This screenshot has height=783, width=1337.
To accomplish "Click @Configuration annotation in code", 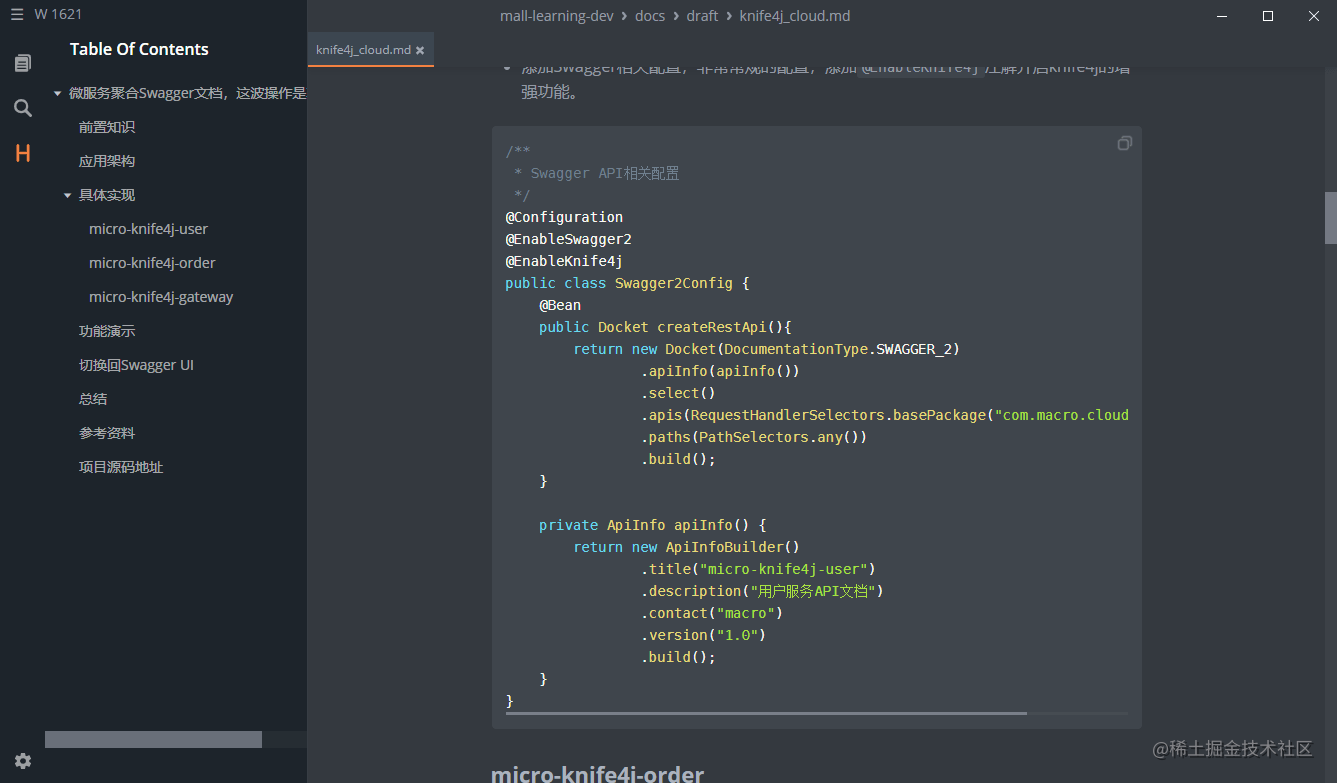I will (x=564, y=217).
